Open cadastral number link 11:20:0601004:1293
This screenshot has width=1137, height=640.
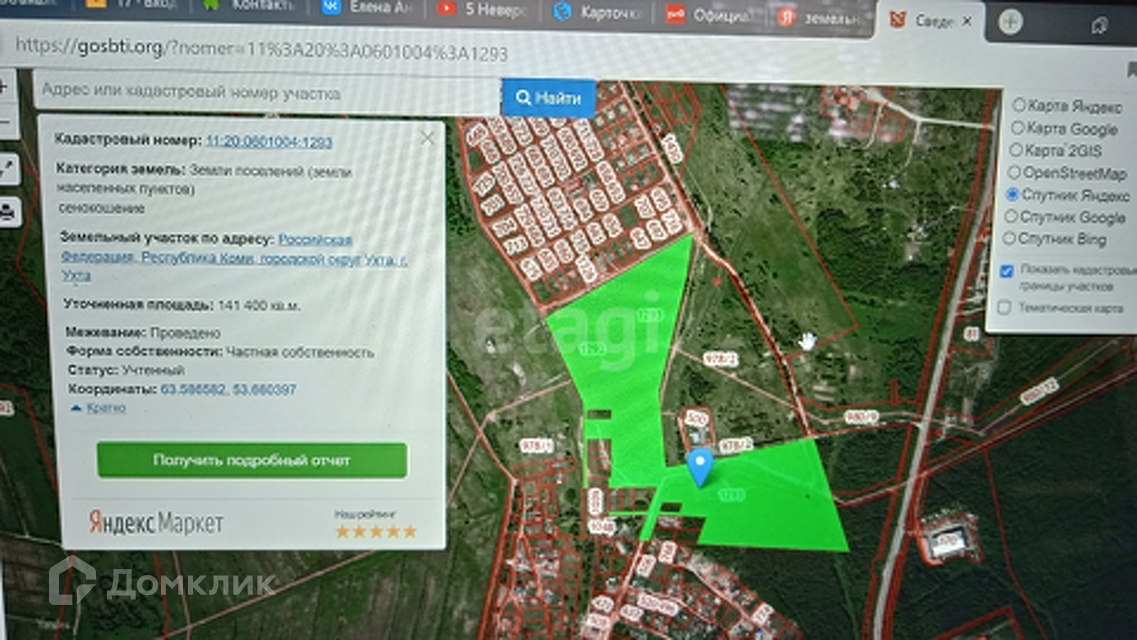tap(269, 142)
